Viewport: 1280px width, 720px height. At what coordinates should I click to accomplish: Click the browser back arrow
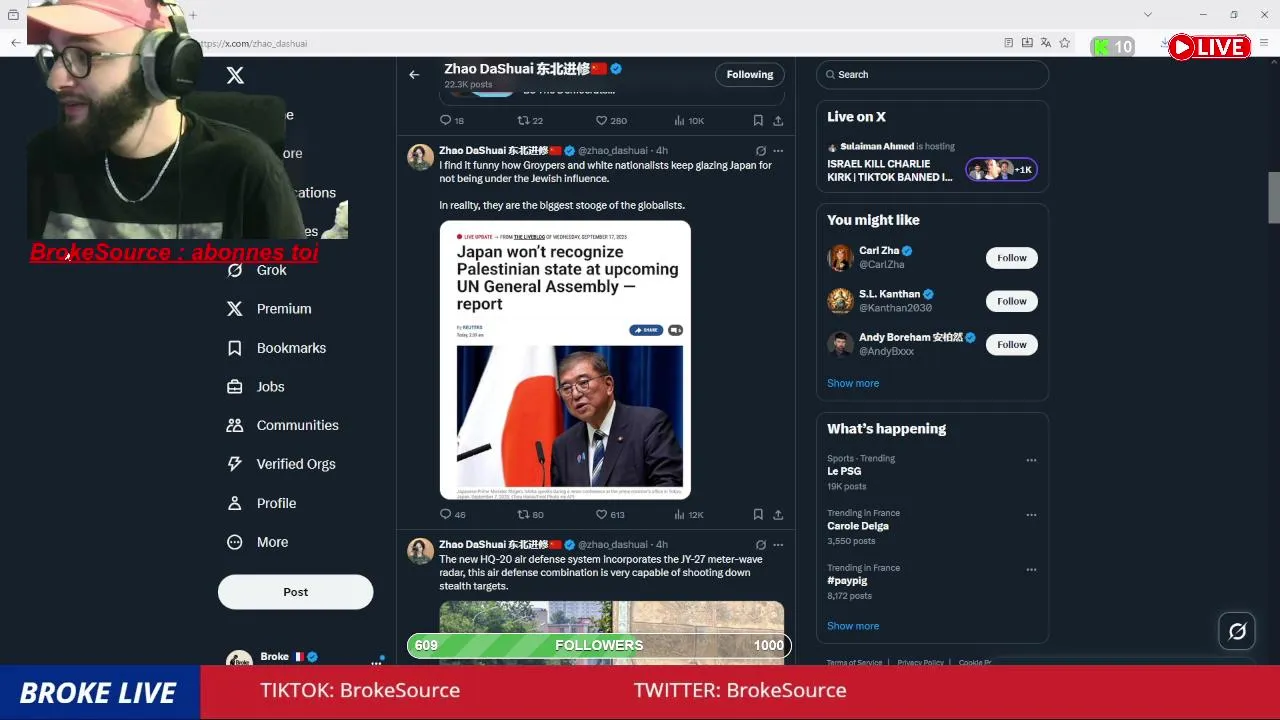pos(15,43)
